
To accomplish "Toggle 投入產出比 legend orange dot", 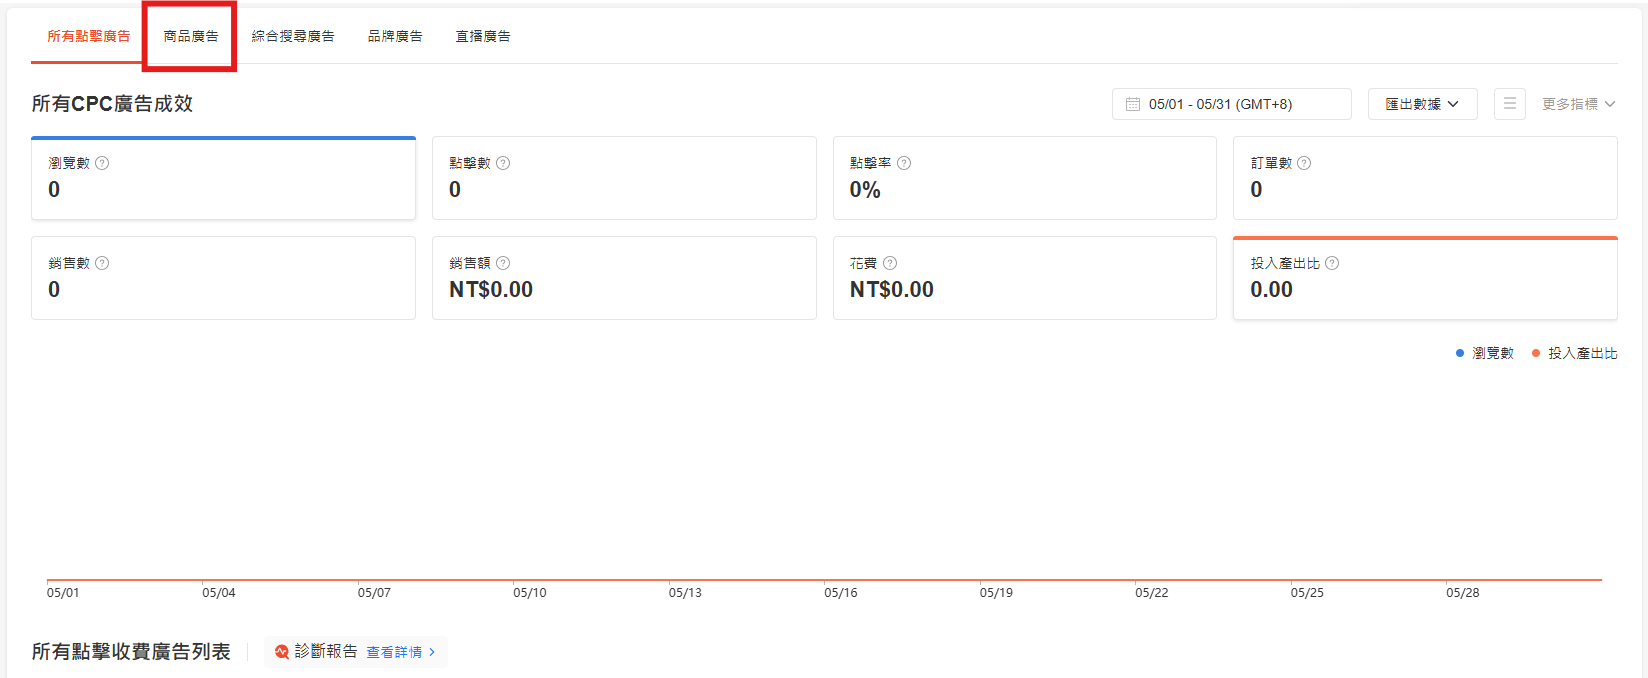I will point(1536,353).
